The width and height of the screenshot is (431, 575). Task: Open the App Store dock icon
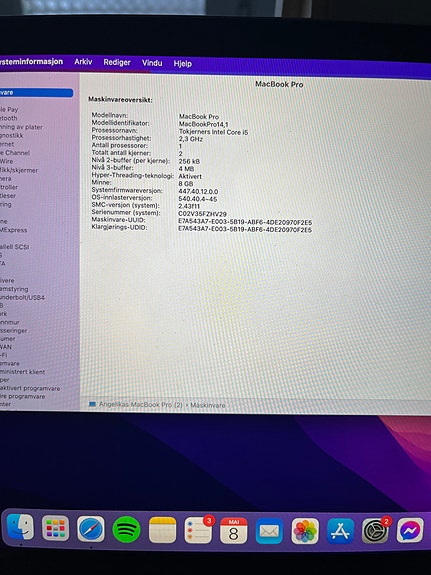[x=340, y=531]
